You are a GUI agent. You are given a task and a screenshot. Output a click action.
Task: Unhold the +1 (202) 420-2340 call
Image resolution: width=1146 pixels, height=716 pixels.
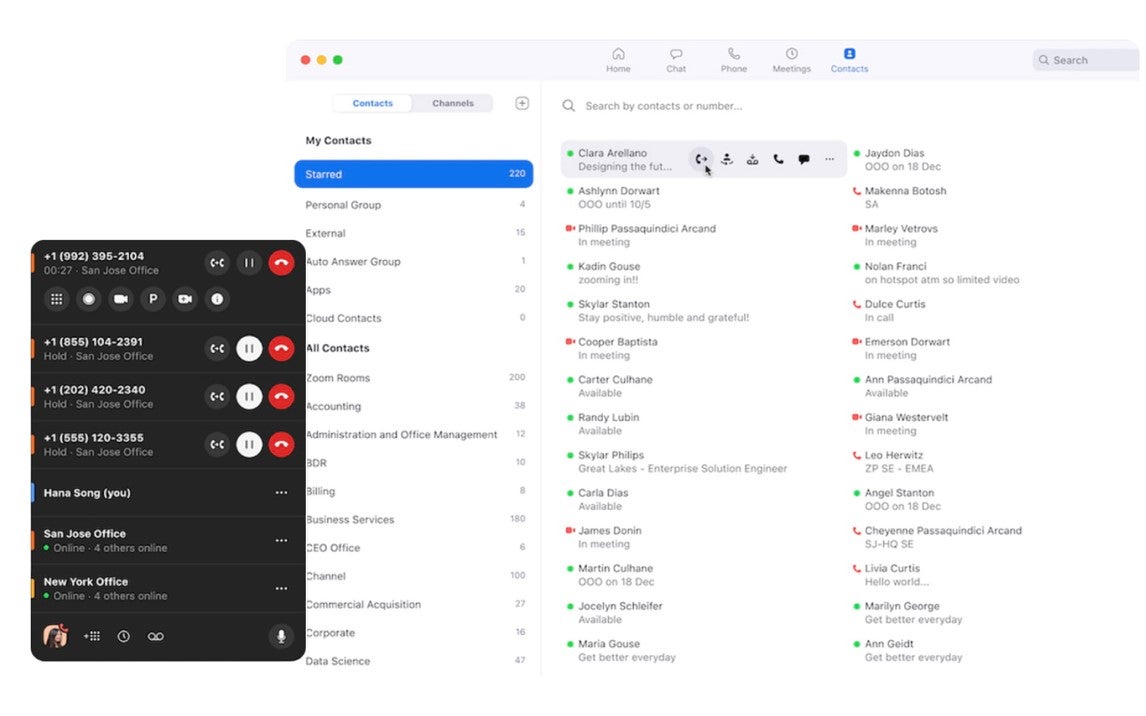tap(249, 397)
